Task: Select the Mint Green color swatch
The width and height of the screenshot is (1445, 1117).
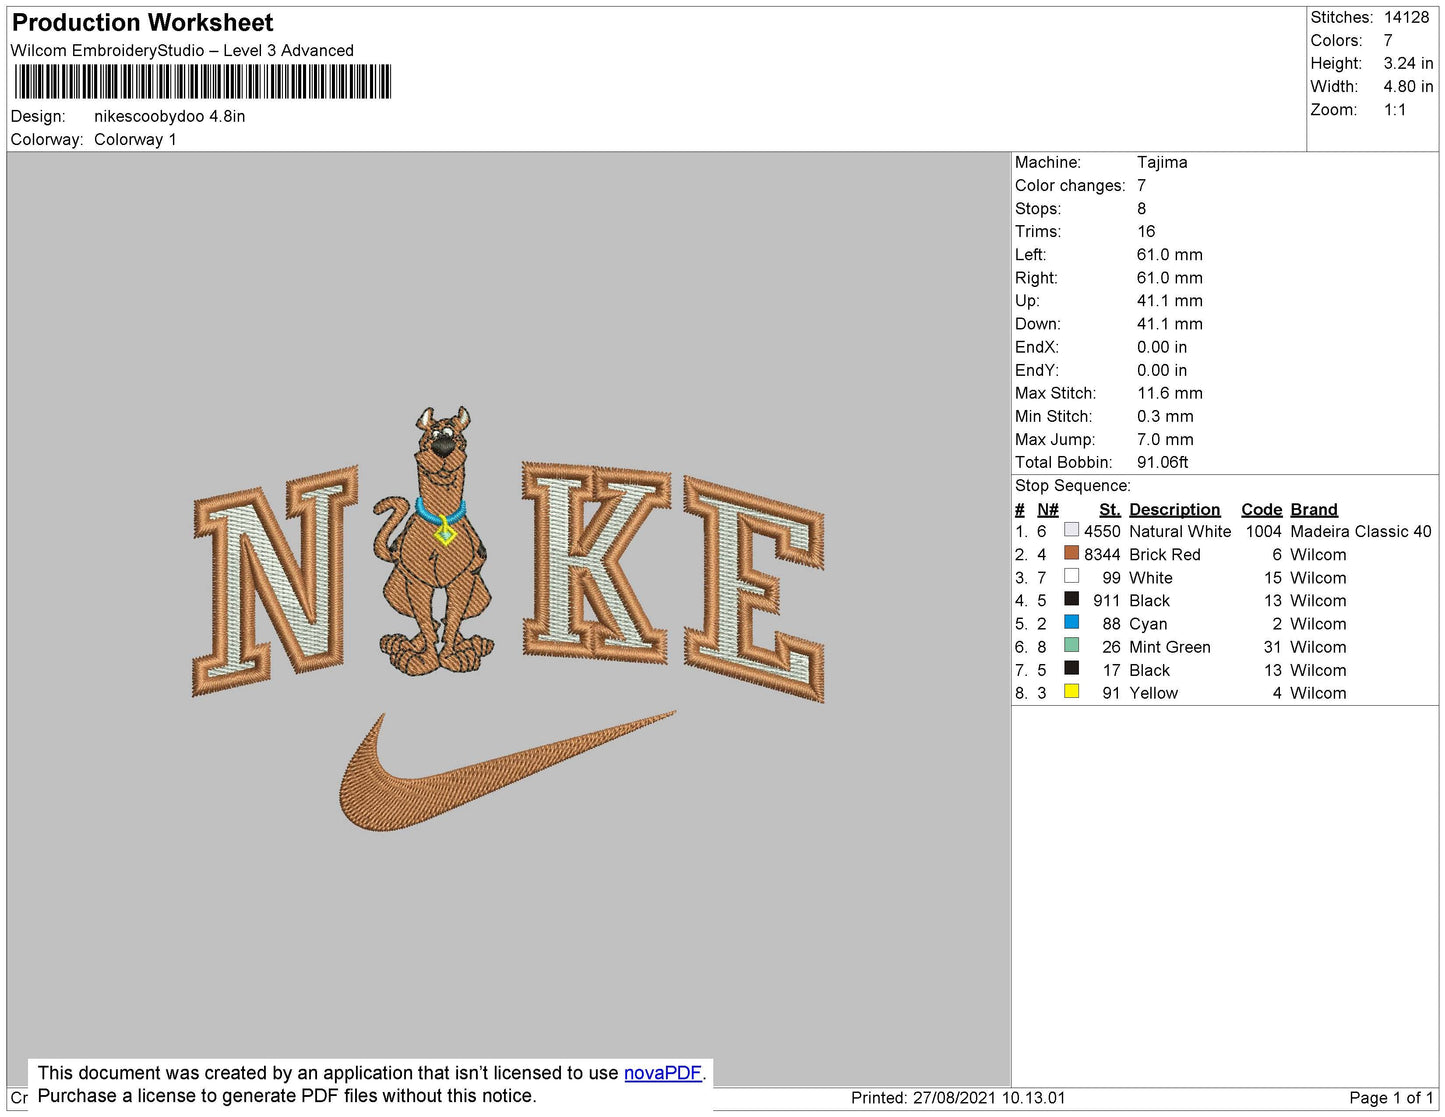Action: [x=1071, y=645]
